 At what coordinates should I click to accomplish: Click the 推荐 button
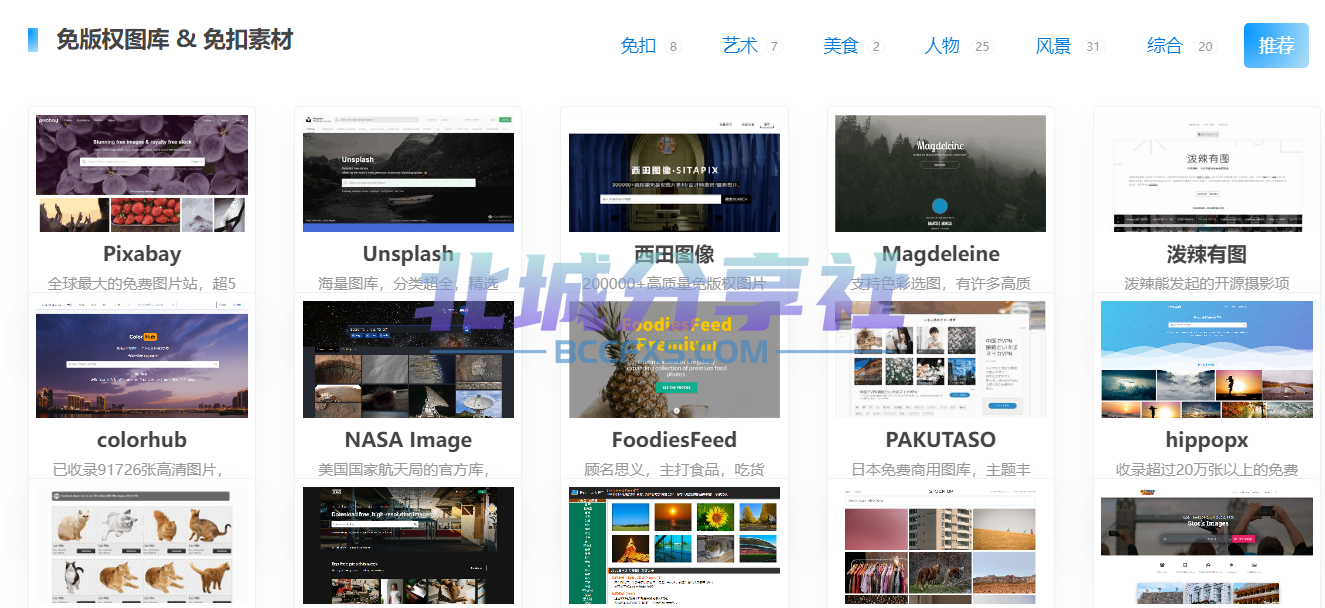point(1276,45)
